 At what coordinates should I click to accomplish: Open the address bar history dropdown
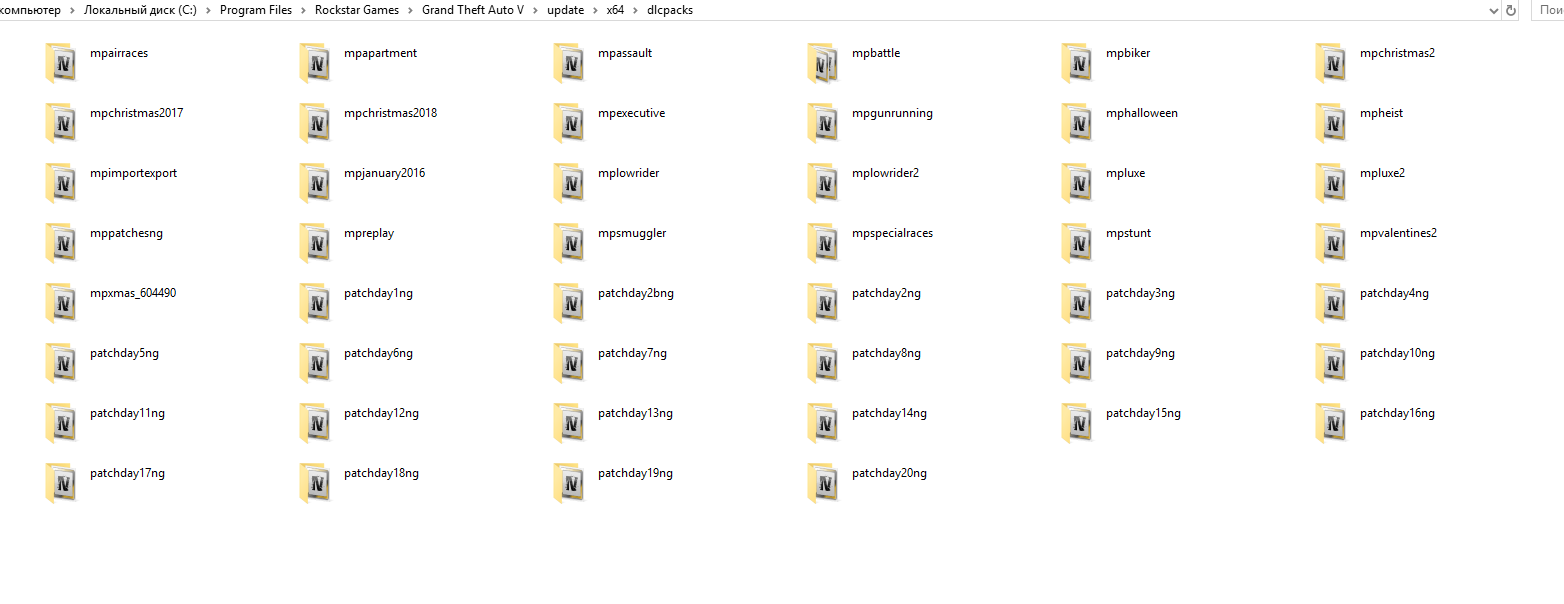(x=1494, y=10)
